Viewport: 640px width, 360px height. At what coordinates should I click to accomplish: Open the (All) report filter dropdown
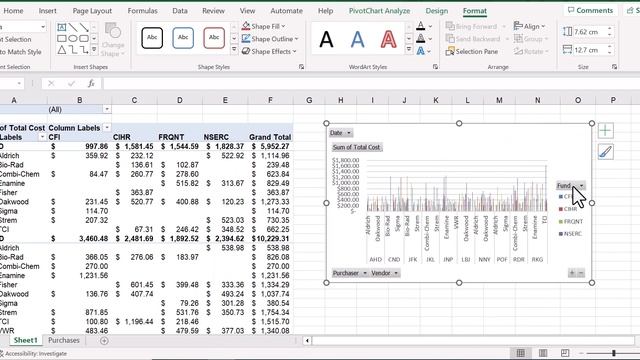[107, 109]
